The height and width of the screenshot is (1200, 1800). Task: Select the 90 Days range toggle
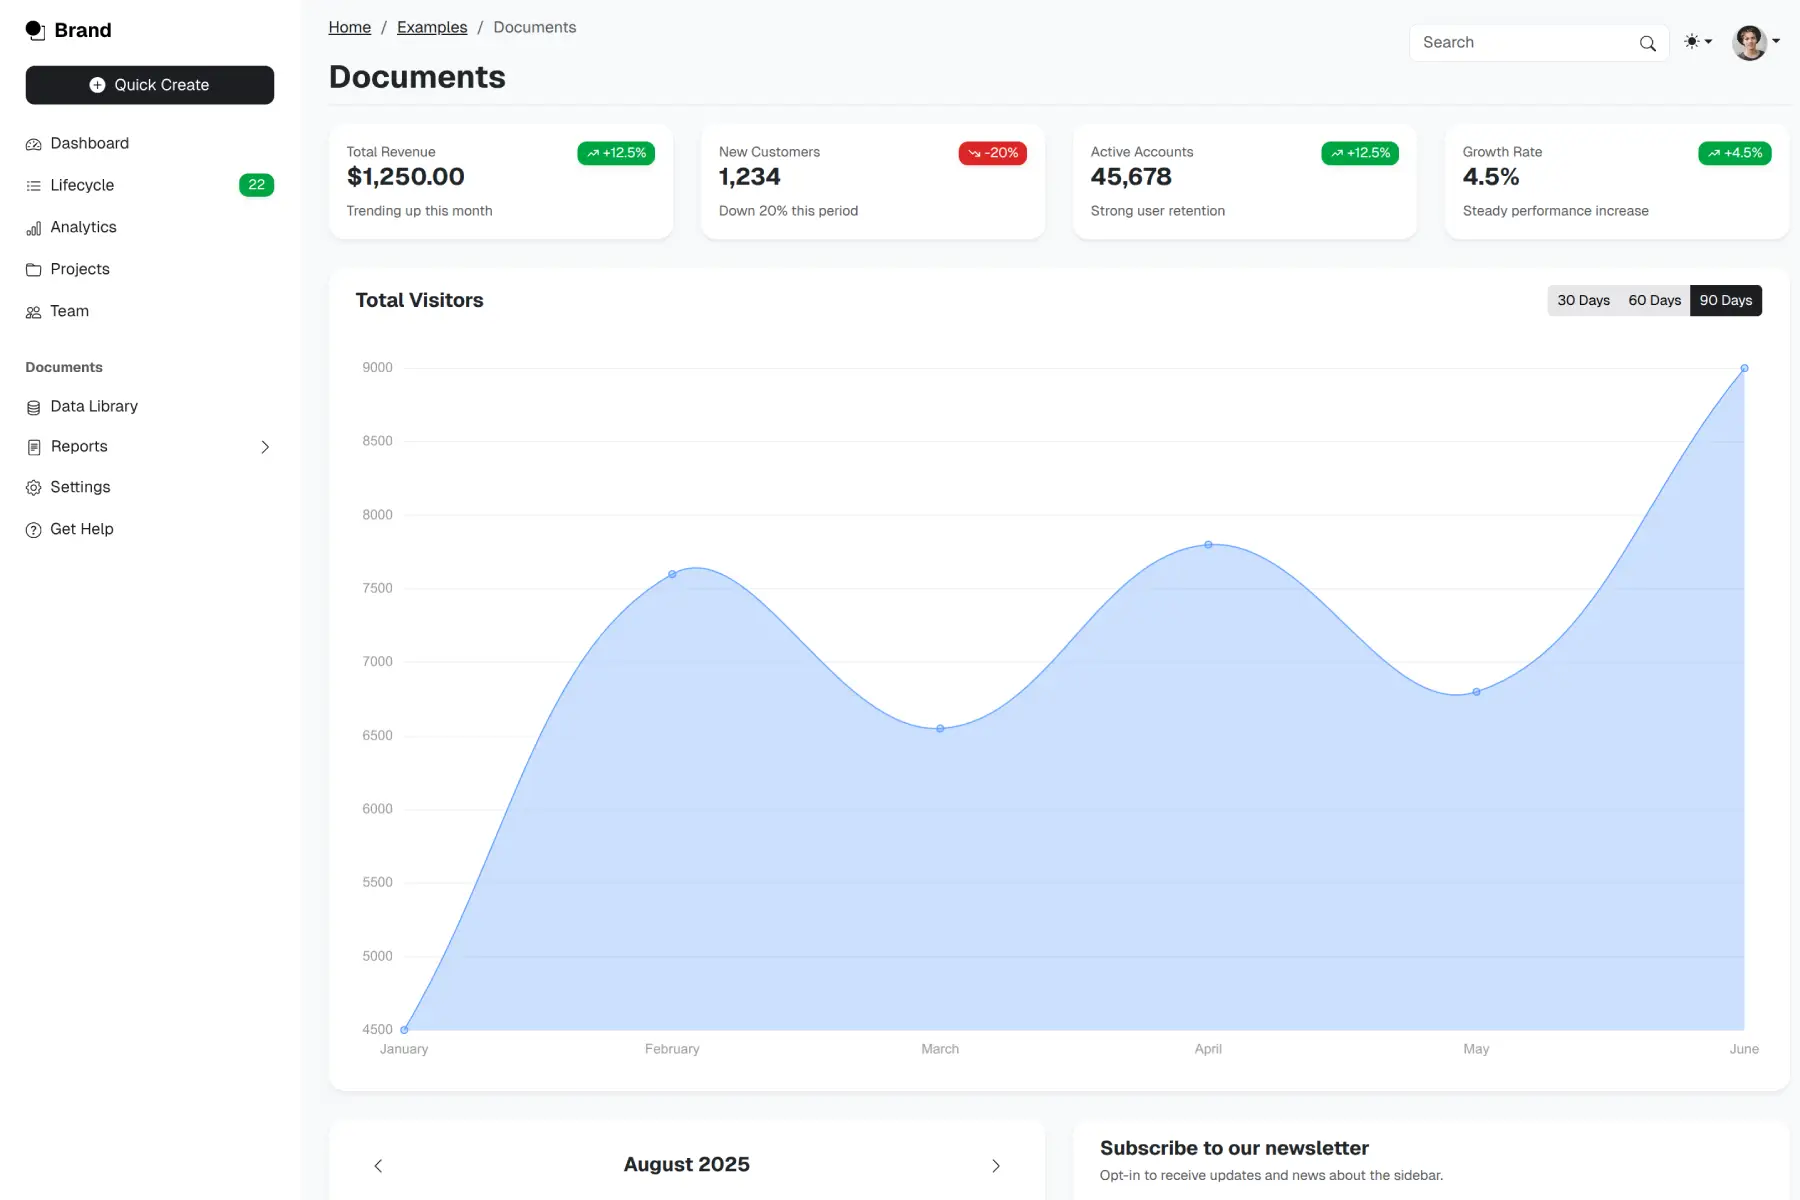pyautogui.click(x=1726, y=300)
